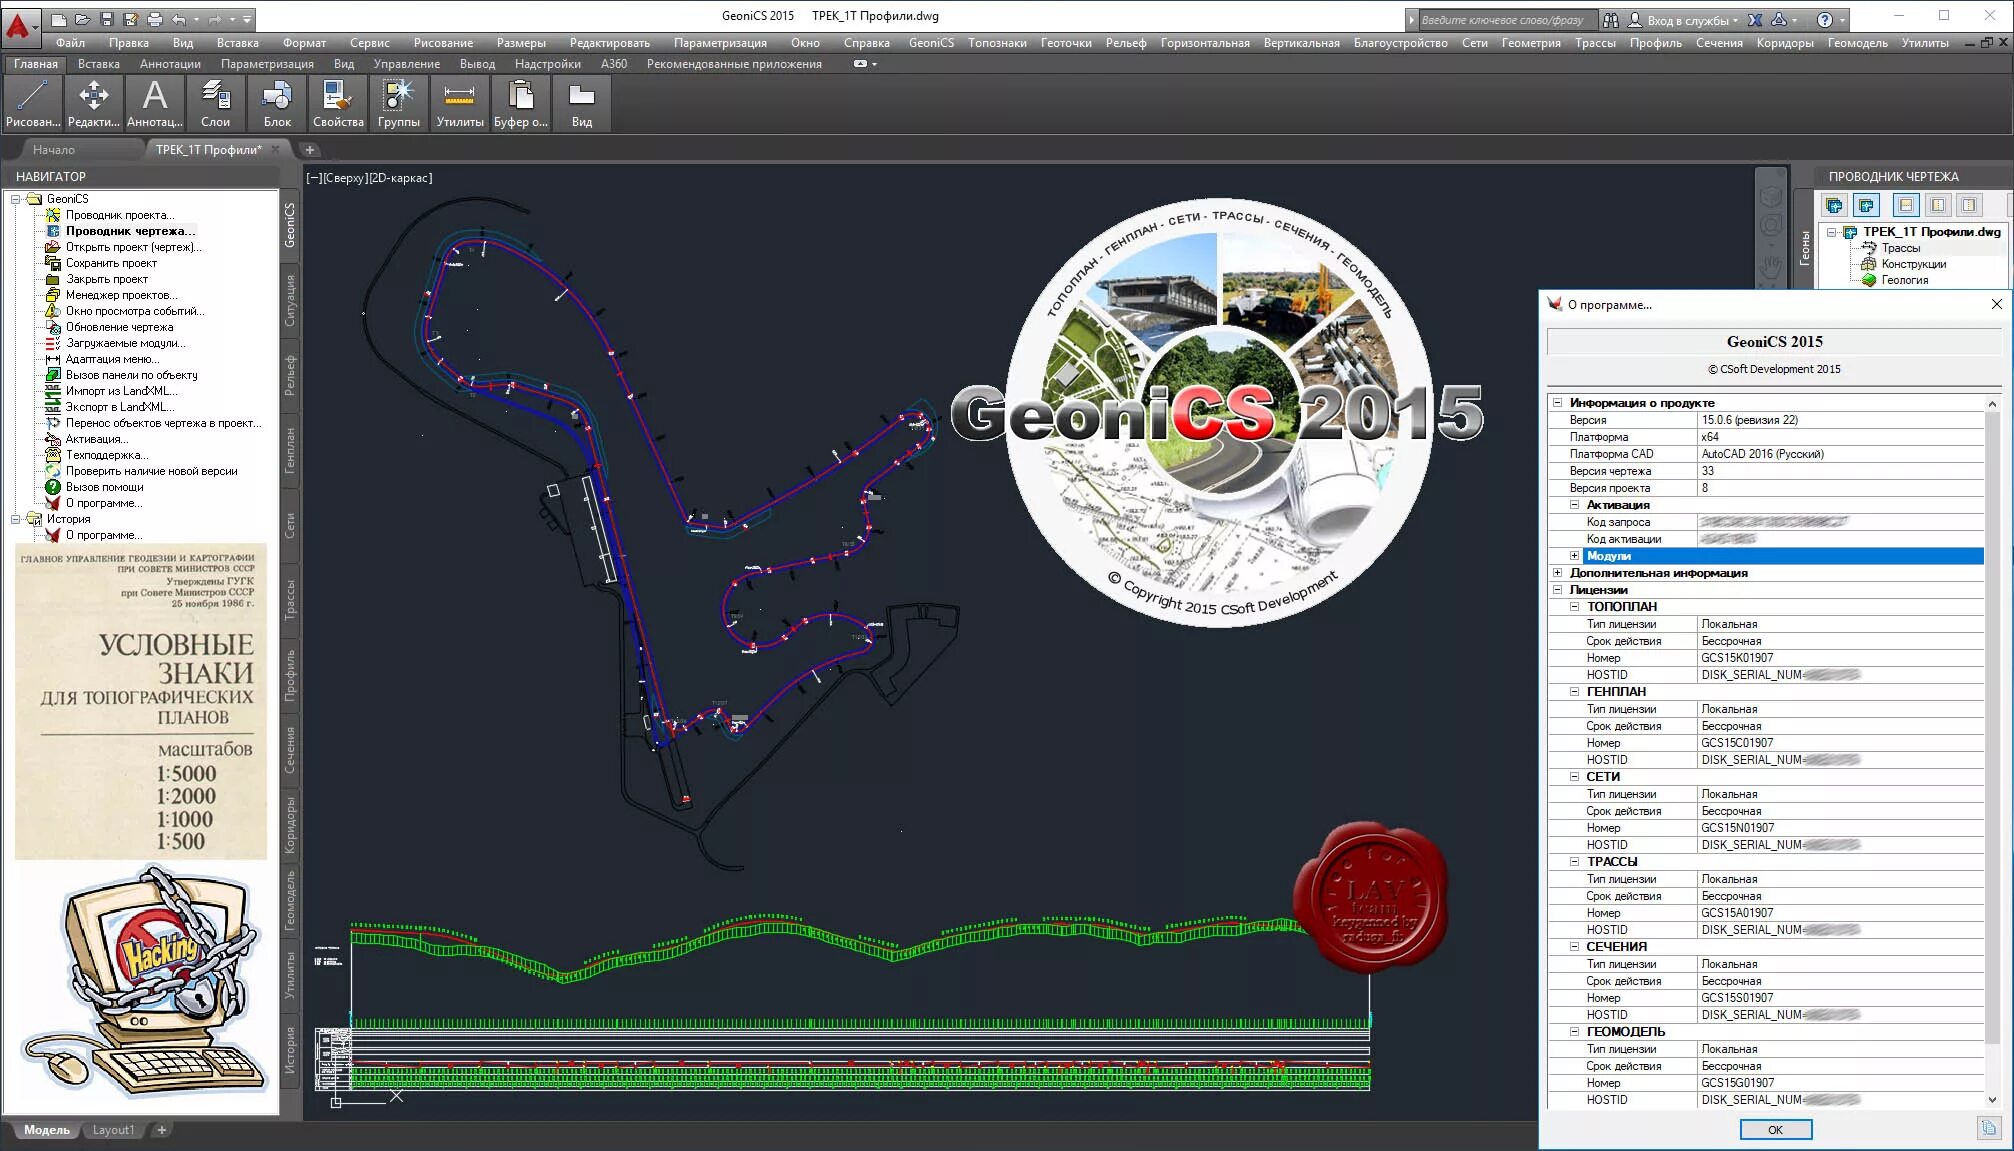Click the Open file folder icon
The height and width of the screenshot is (1151, 2014).
point(83,19)
